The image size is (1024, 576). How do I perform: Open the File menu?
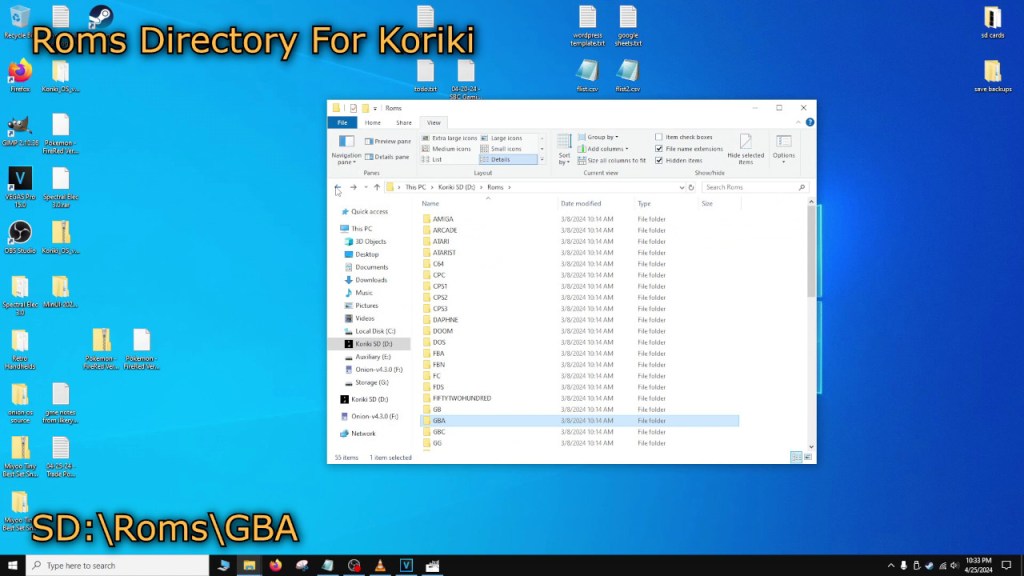tap(342, 122)
